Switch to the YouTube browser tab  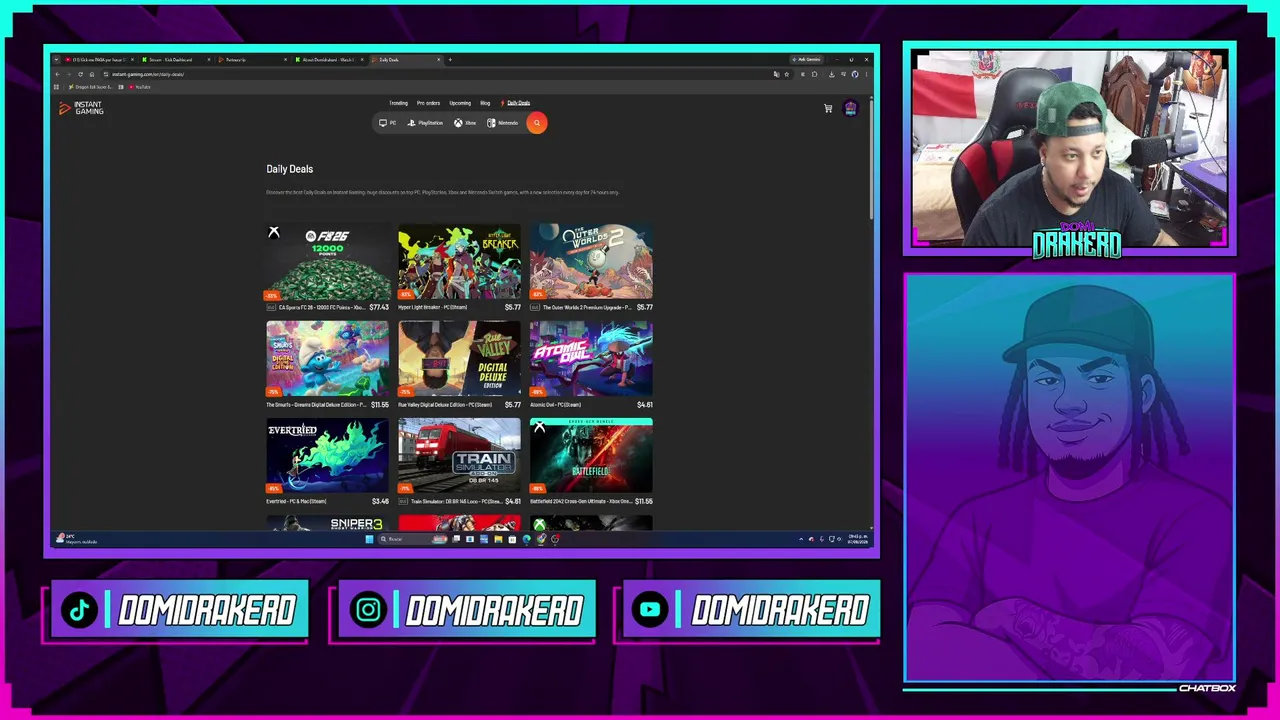click(98, 60)
